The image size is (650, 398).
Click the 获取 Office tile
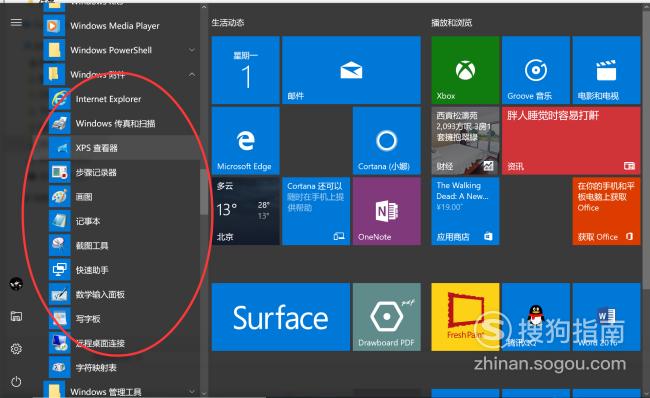click(606, 211)
